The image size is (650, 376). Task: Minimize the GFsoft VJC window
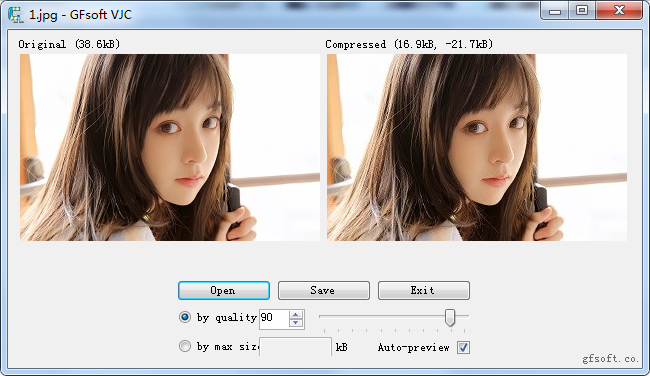[x=555, y=11]
